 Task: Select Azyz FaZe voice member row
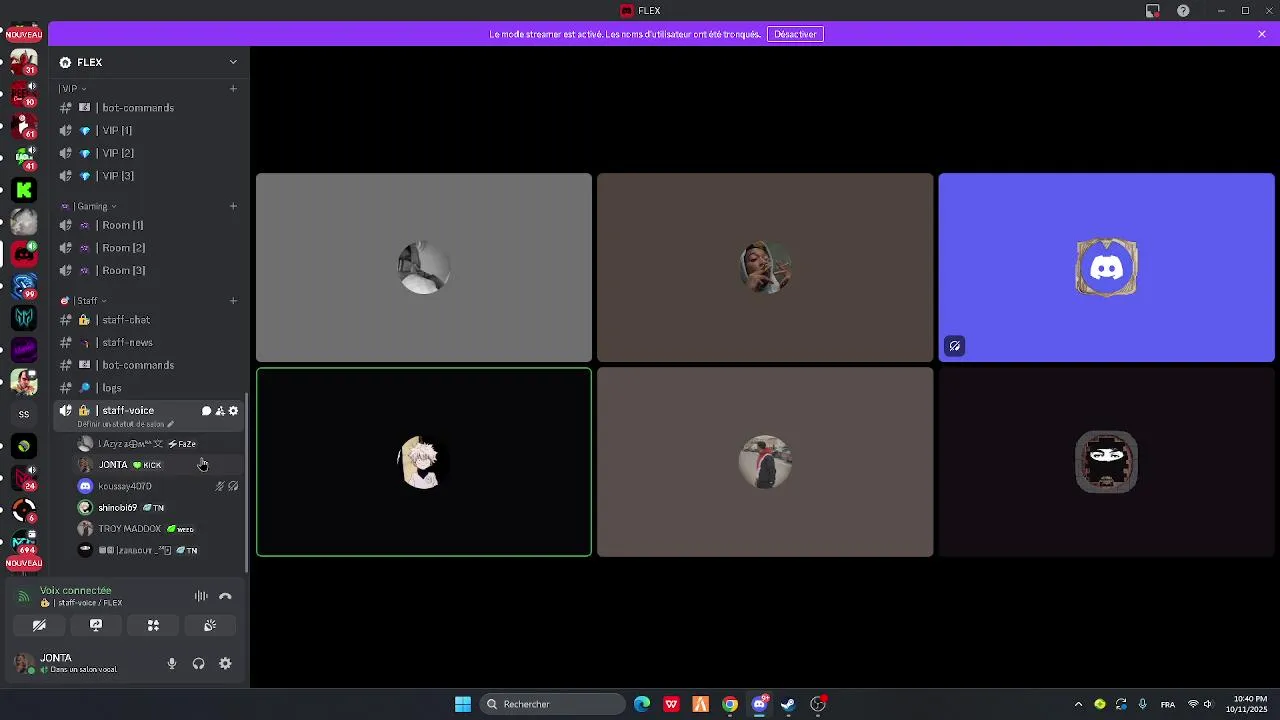(159, 444)
